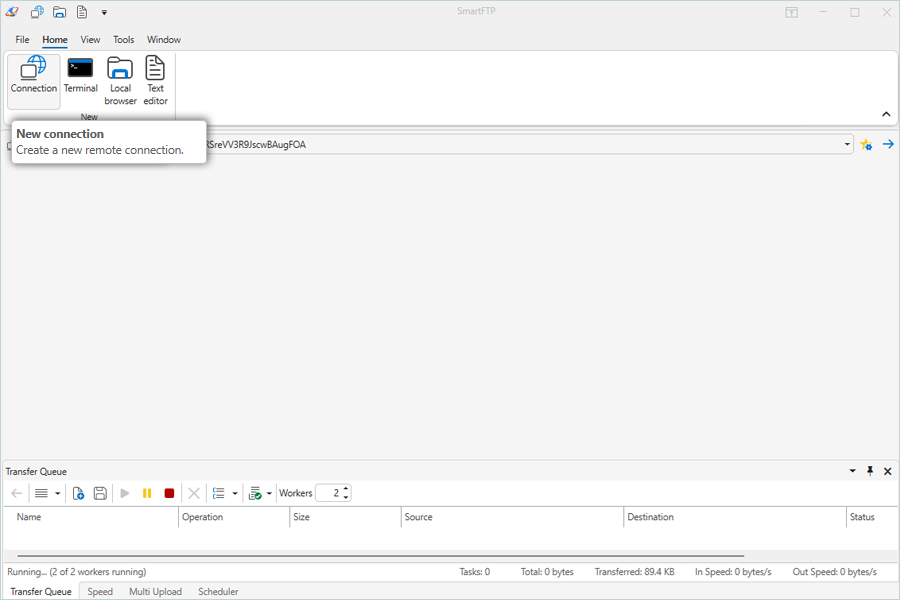Click the add file icon in Transfer Queue
900x600 pixels.
[x=78, y=493]
